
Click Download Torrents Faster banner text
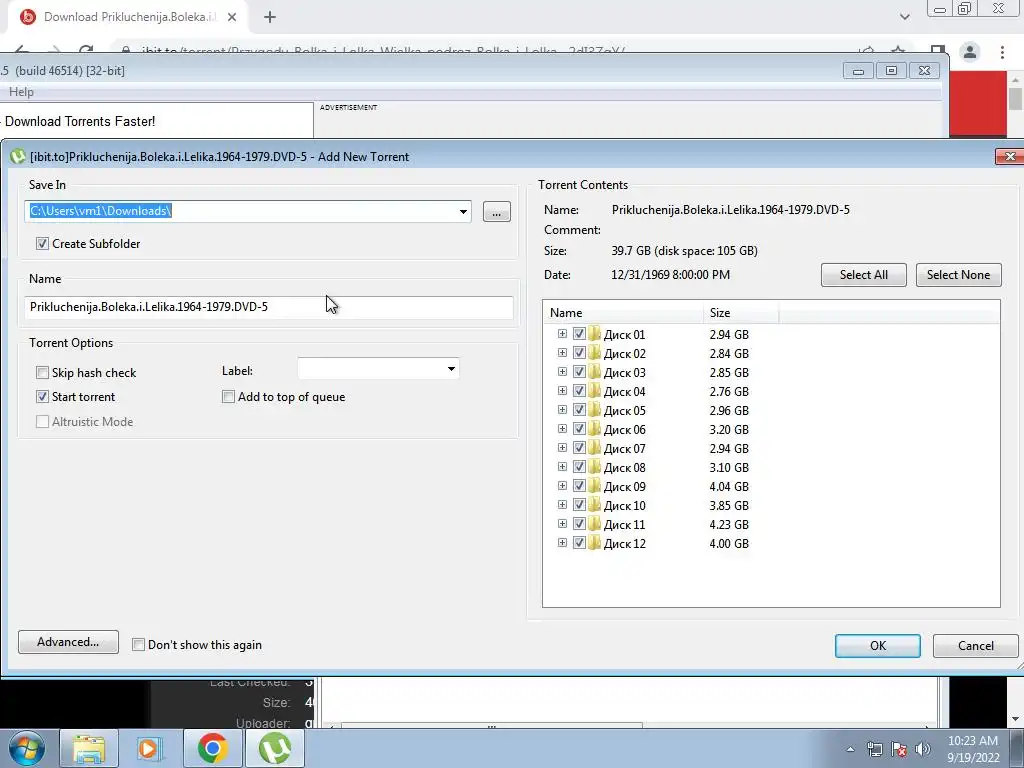point(80,121)
